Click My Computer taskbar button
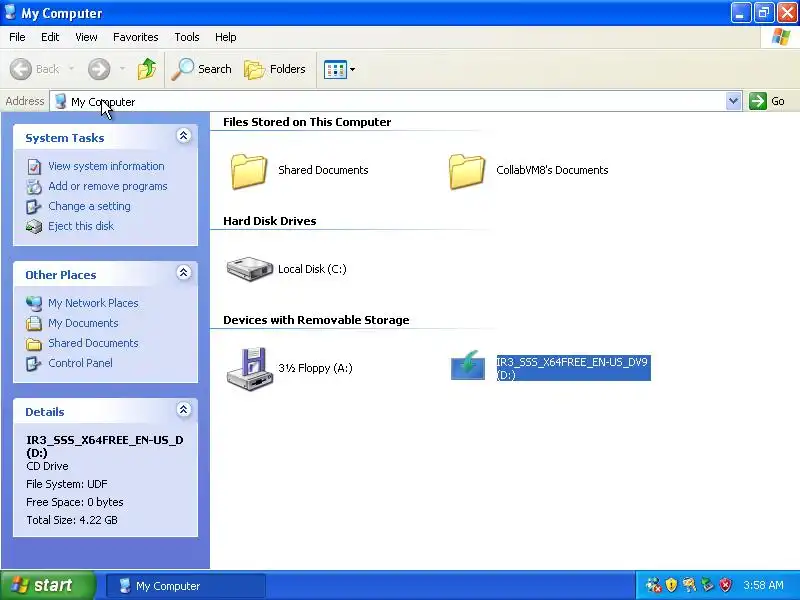 (186, 586)
